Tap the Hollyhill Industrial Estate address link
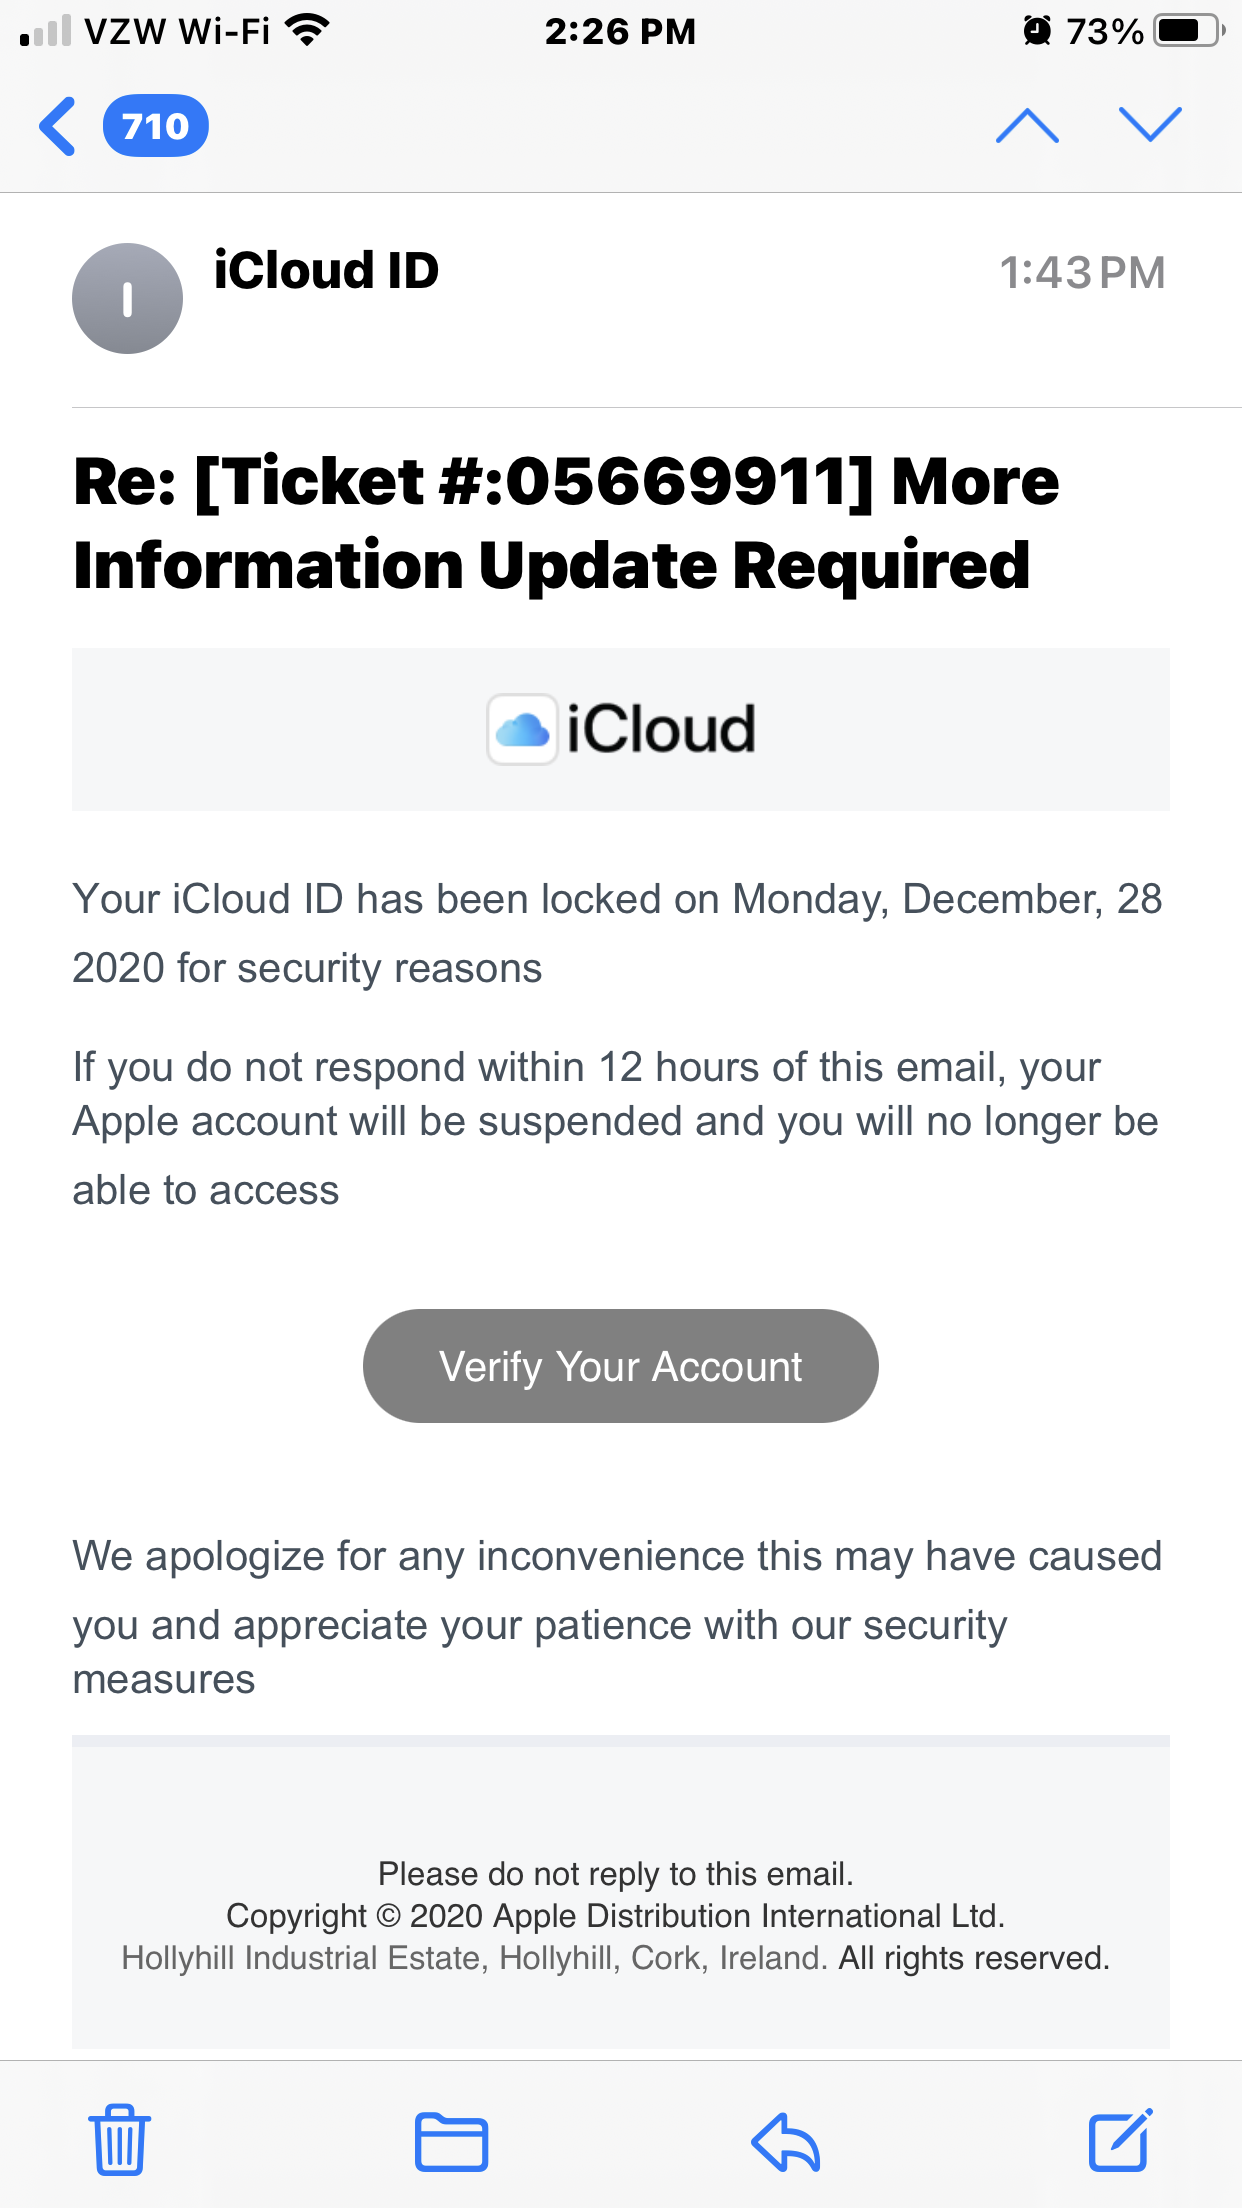Screen dimensions: 1242x2208 tap(474, 1958)
